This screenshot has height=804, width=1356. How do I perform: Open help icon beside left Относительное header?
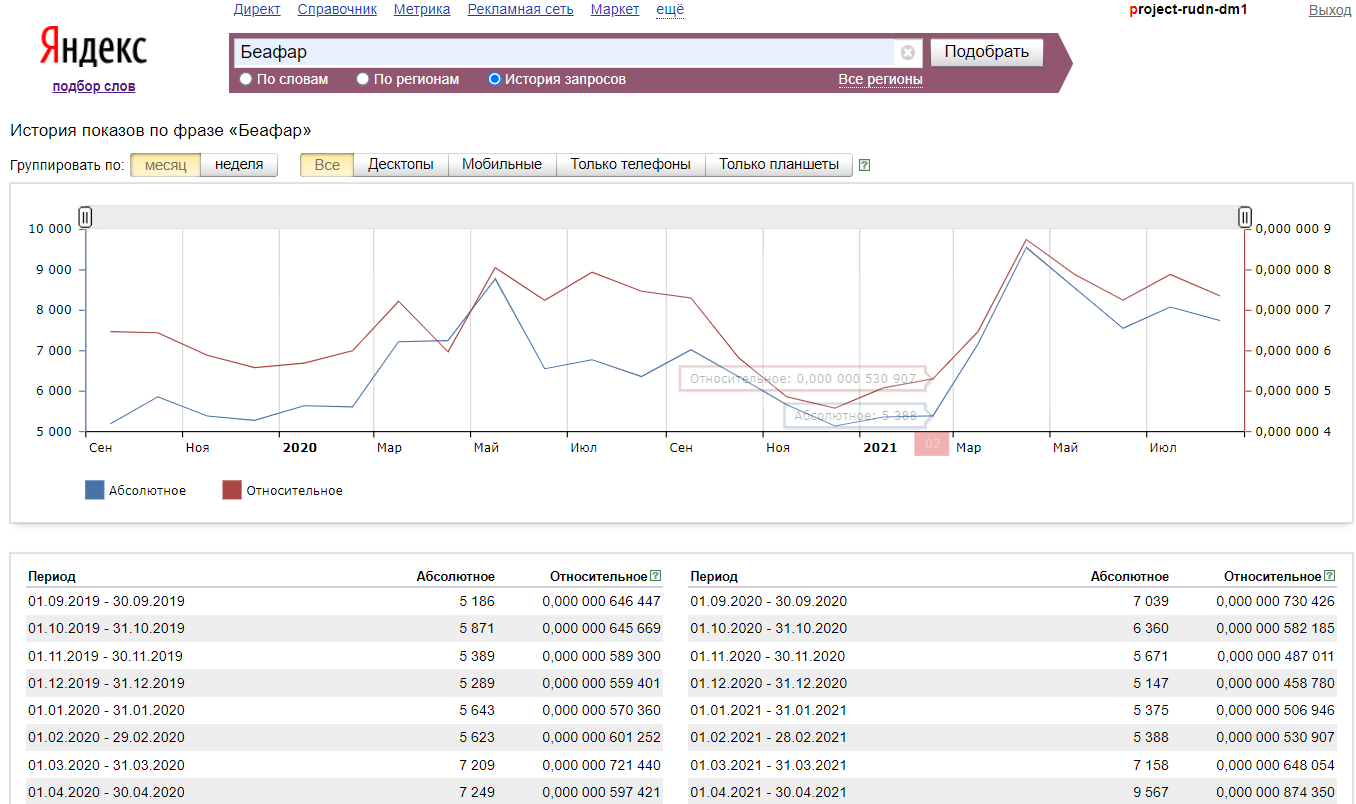point(656,576)
